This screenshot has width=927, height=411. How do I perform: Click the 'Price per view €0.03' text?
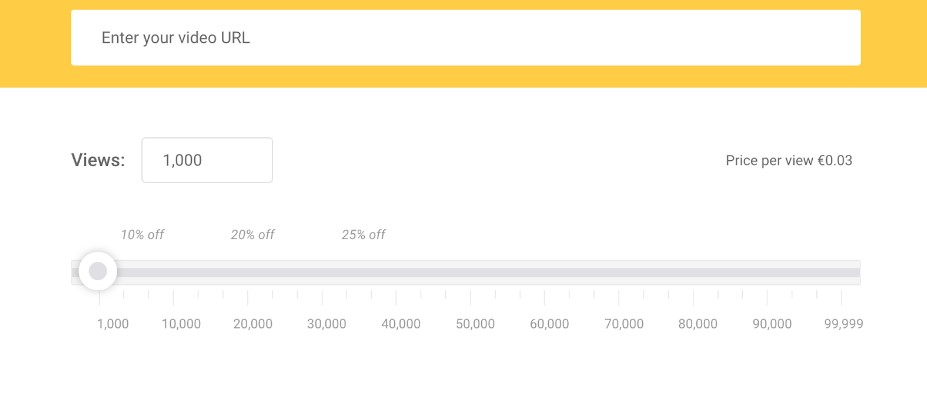(x=789, y=160)
